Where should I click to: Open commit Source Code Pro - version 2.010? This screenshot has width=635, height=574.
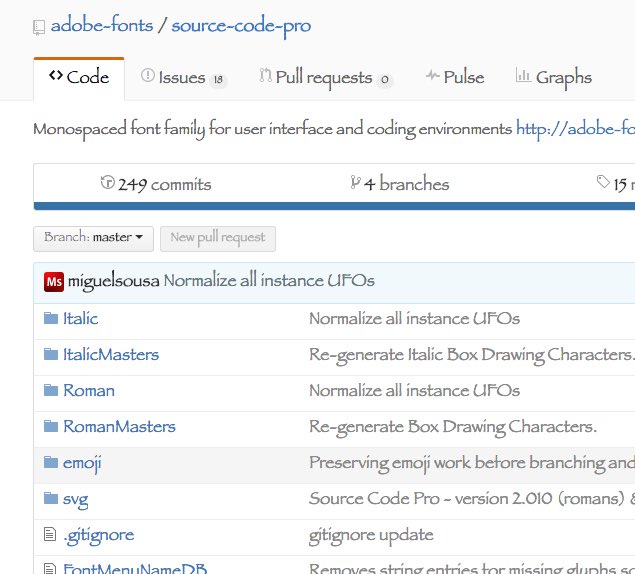tap(472, 499)
